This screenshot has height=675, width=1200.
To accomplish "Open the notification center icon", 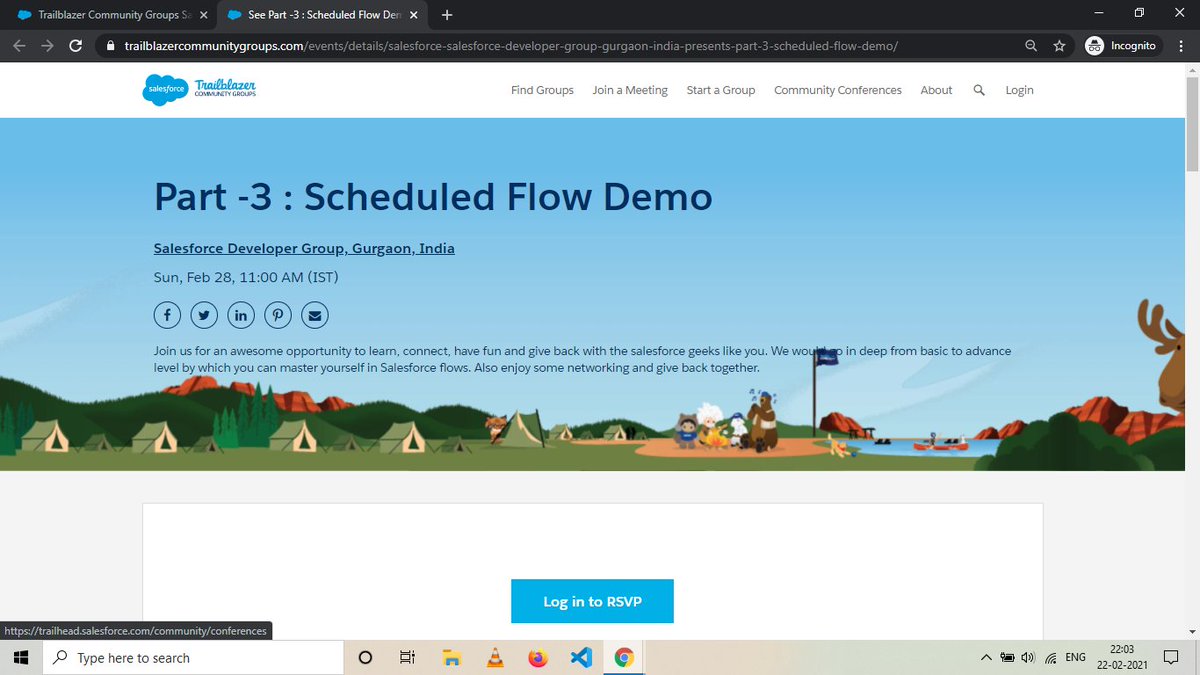I will 1169,657.
